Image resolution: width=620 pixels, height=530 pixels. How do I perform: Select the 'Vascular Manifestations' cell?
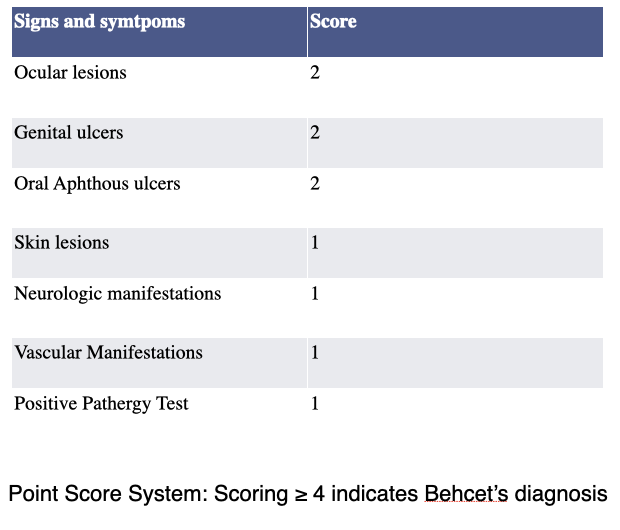(108, 353)
